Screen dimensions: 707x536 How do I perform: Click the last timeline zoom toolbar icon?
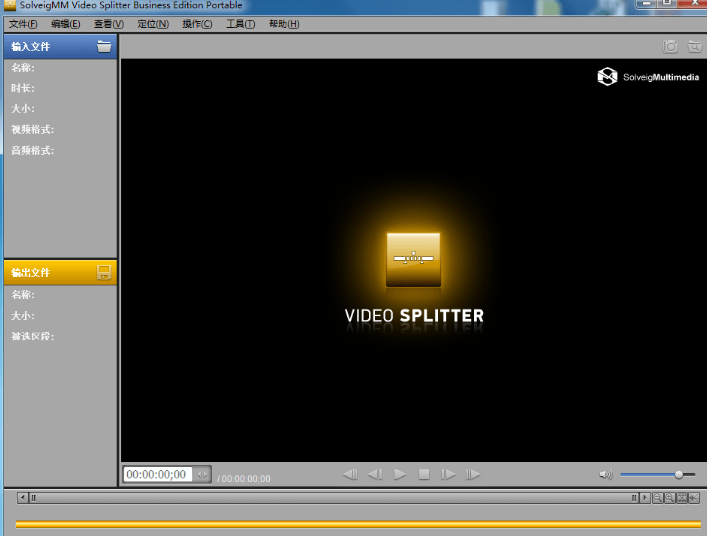tap(694, 498)
